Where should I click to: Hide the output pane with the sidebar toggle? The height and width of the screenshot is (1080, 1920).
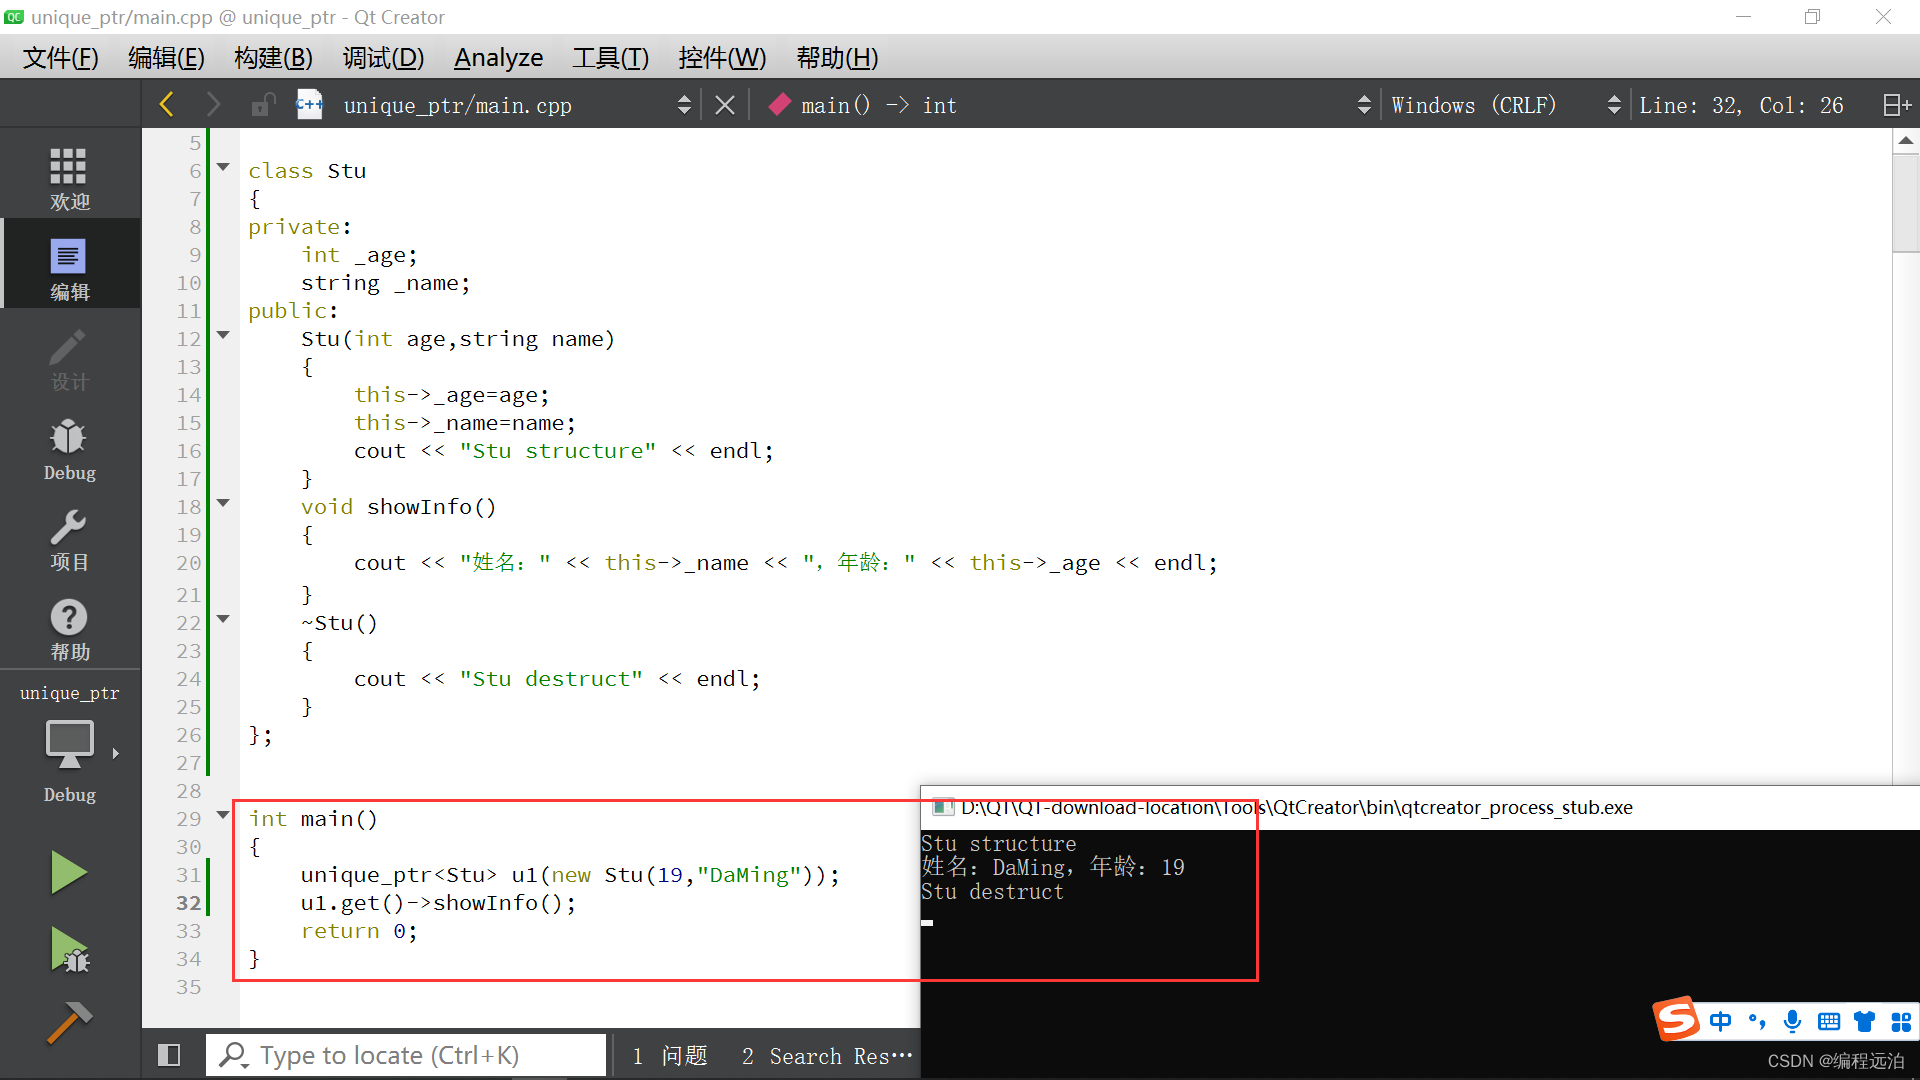tap(169, 1054)
